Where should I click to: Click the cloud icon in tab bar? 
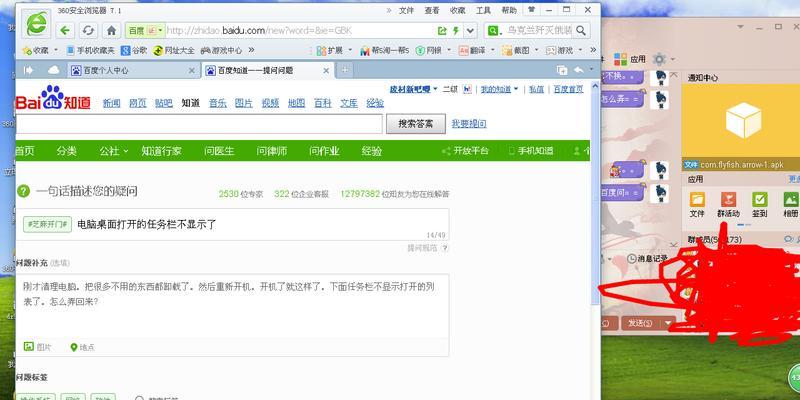[53, 70]
